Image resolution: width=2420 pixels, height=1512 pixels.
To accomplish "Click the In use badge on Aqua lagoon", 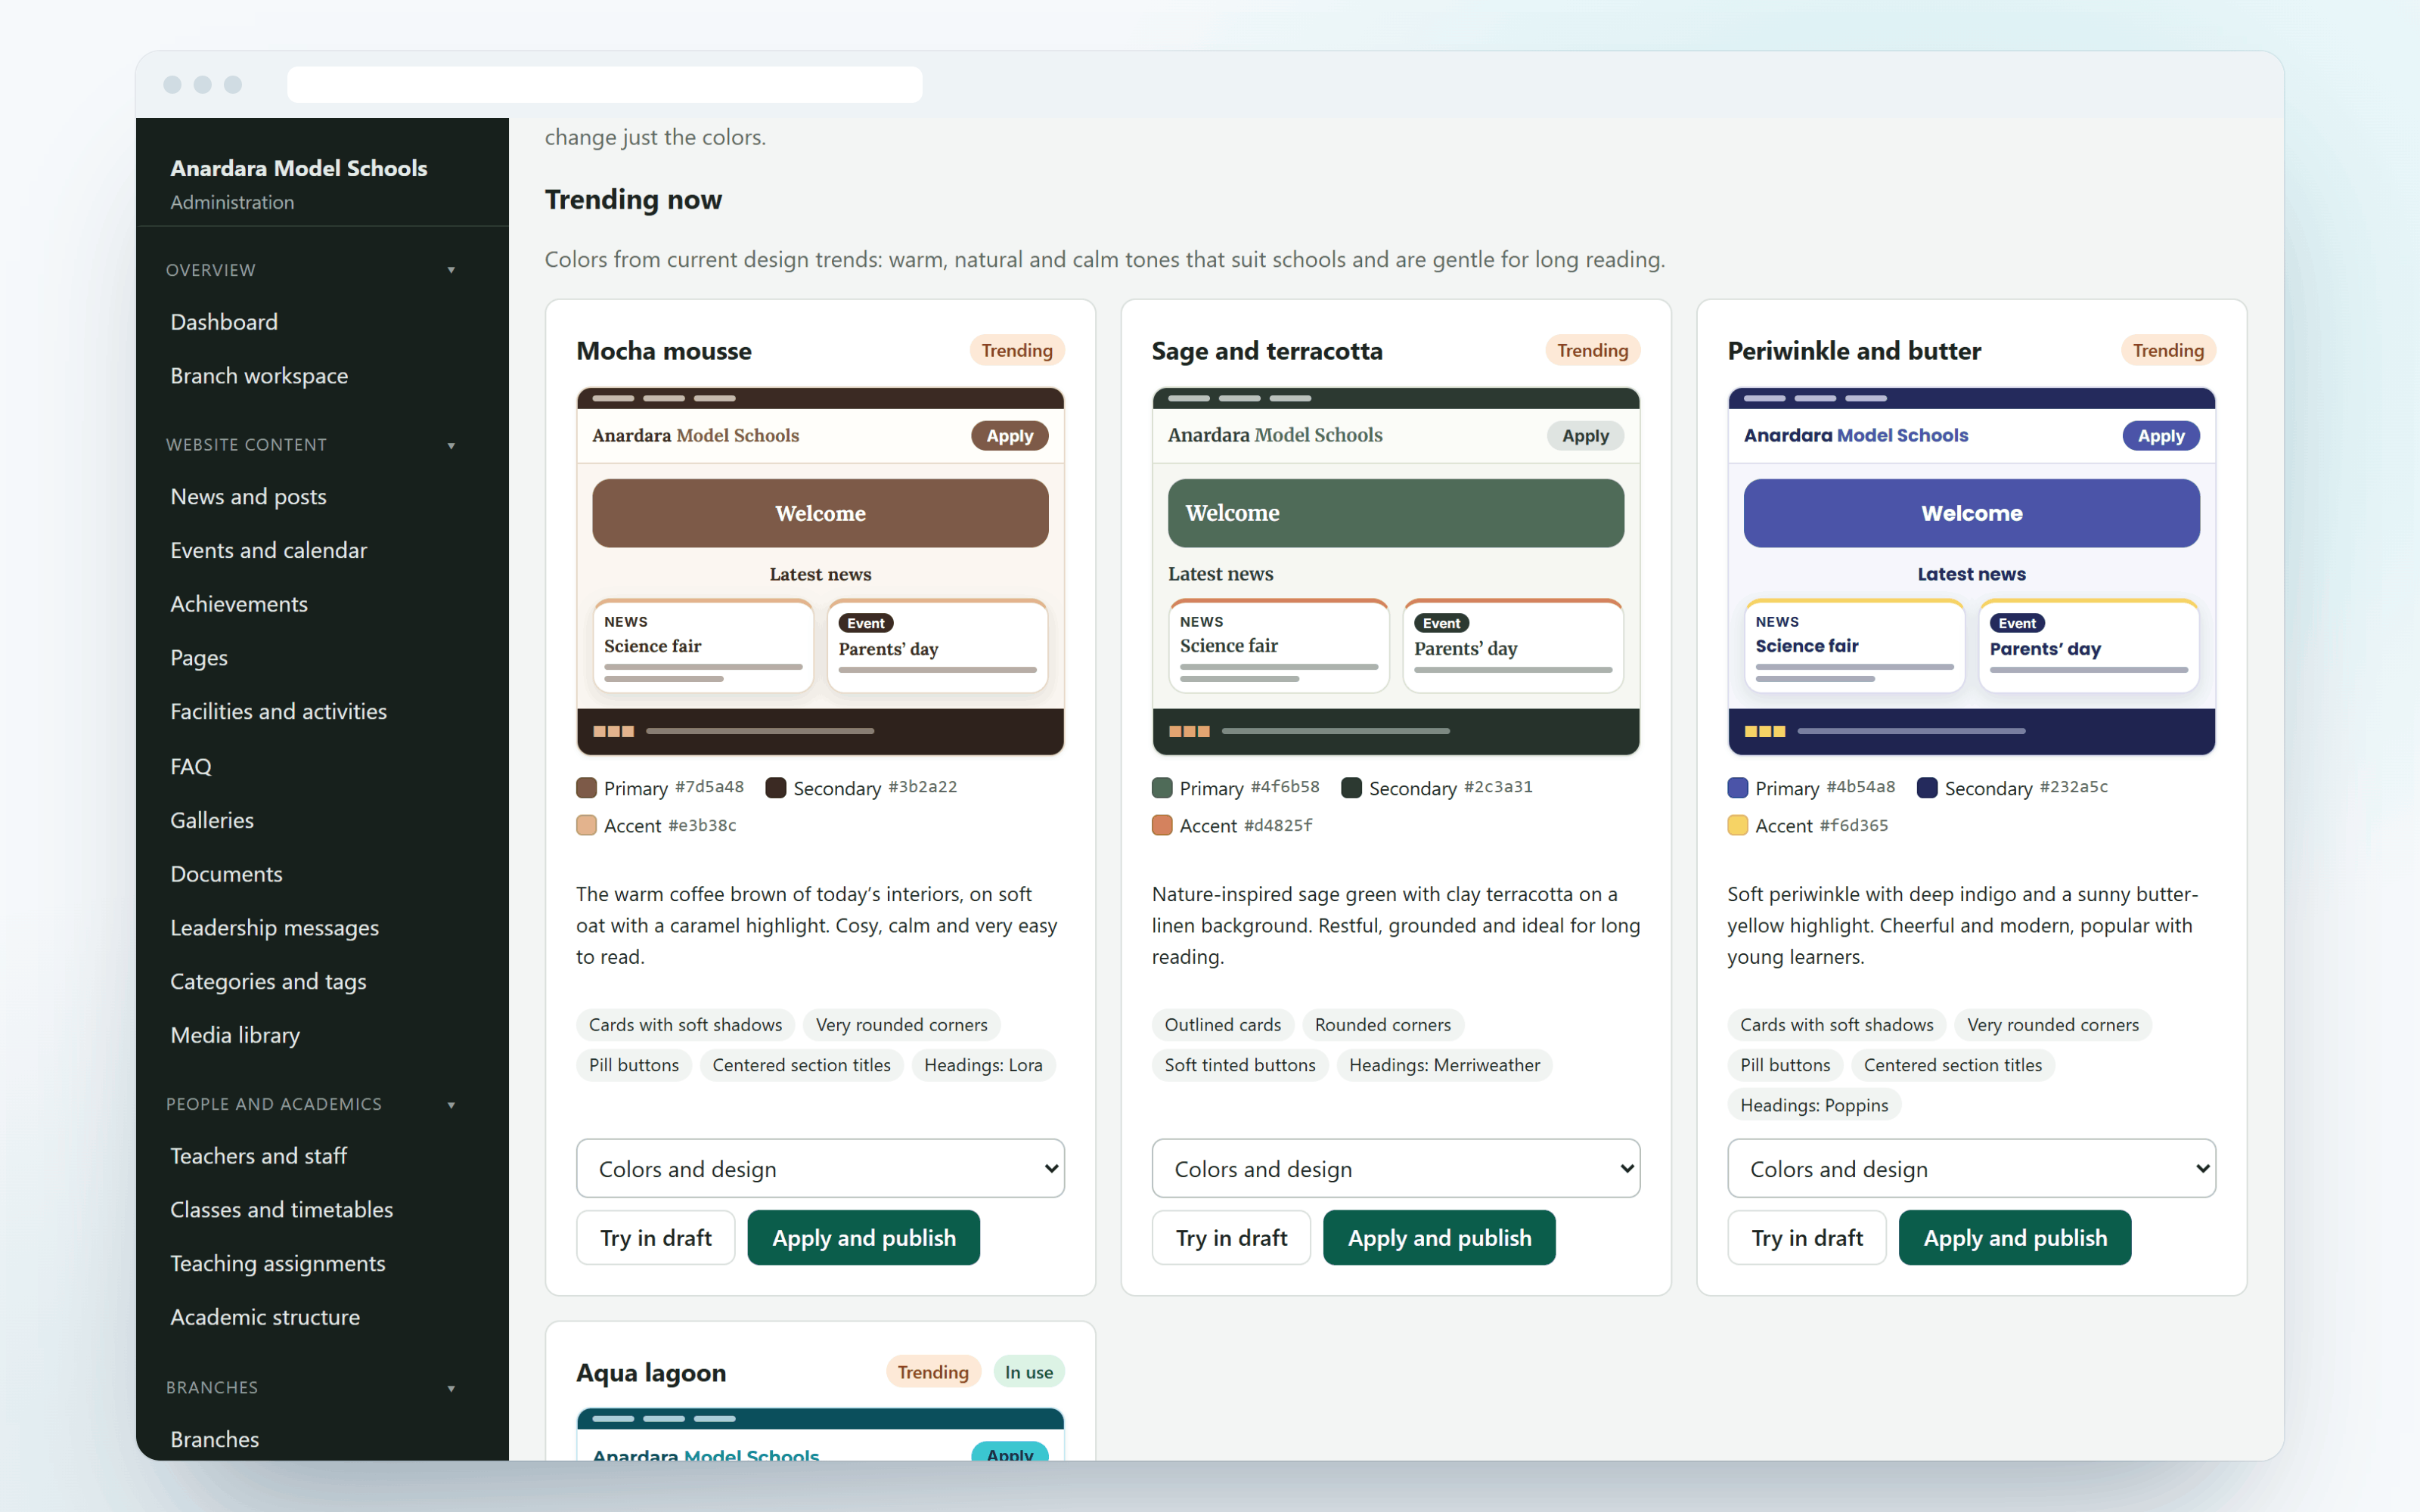I will [1028, 1373].
